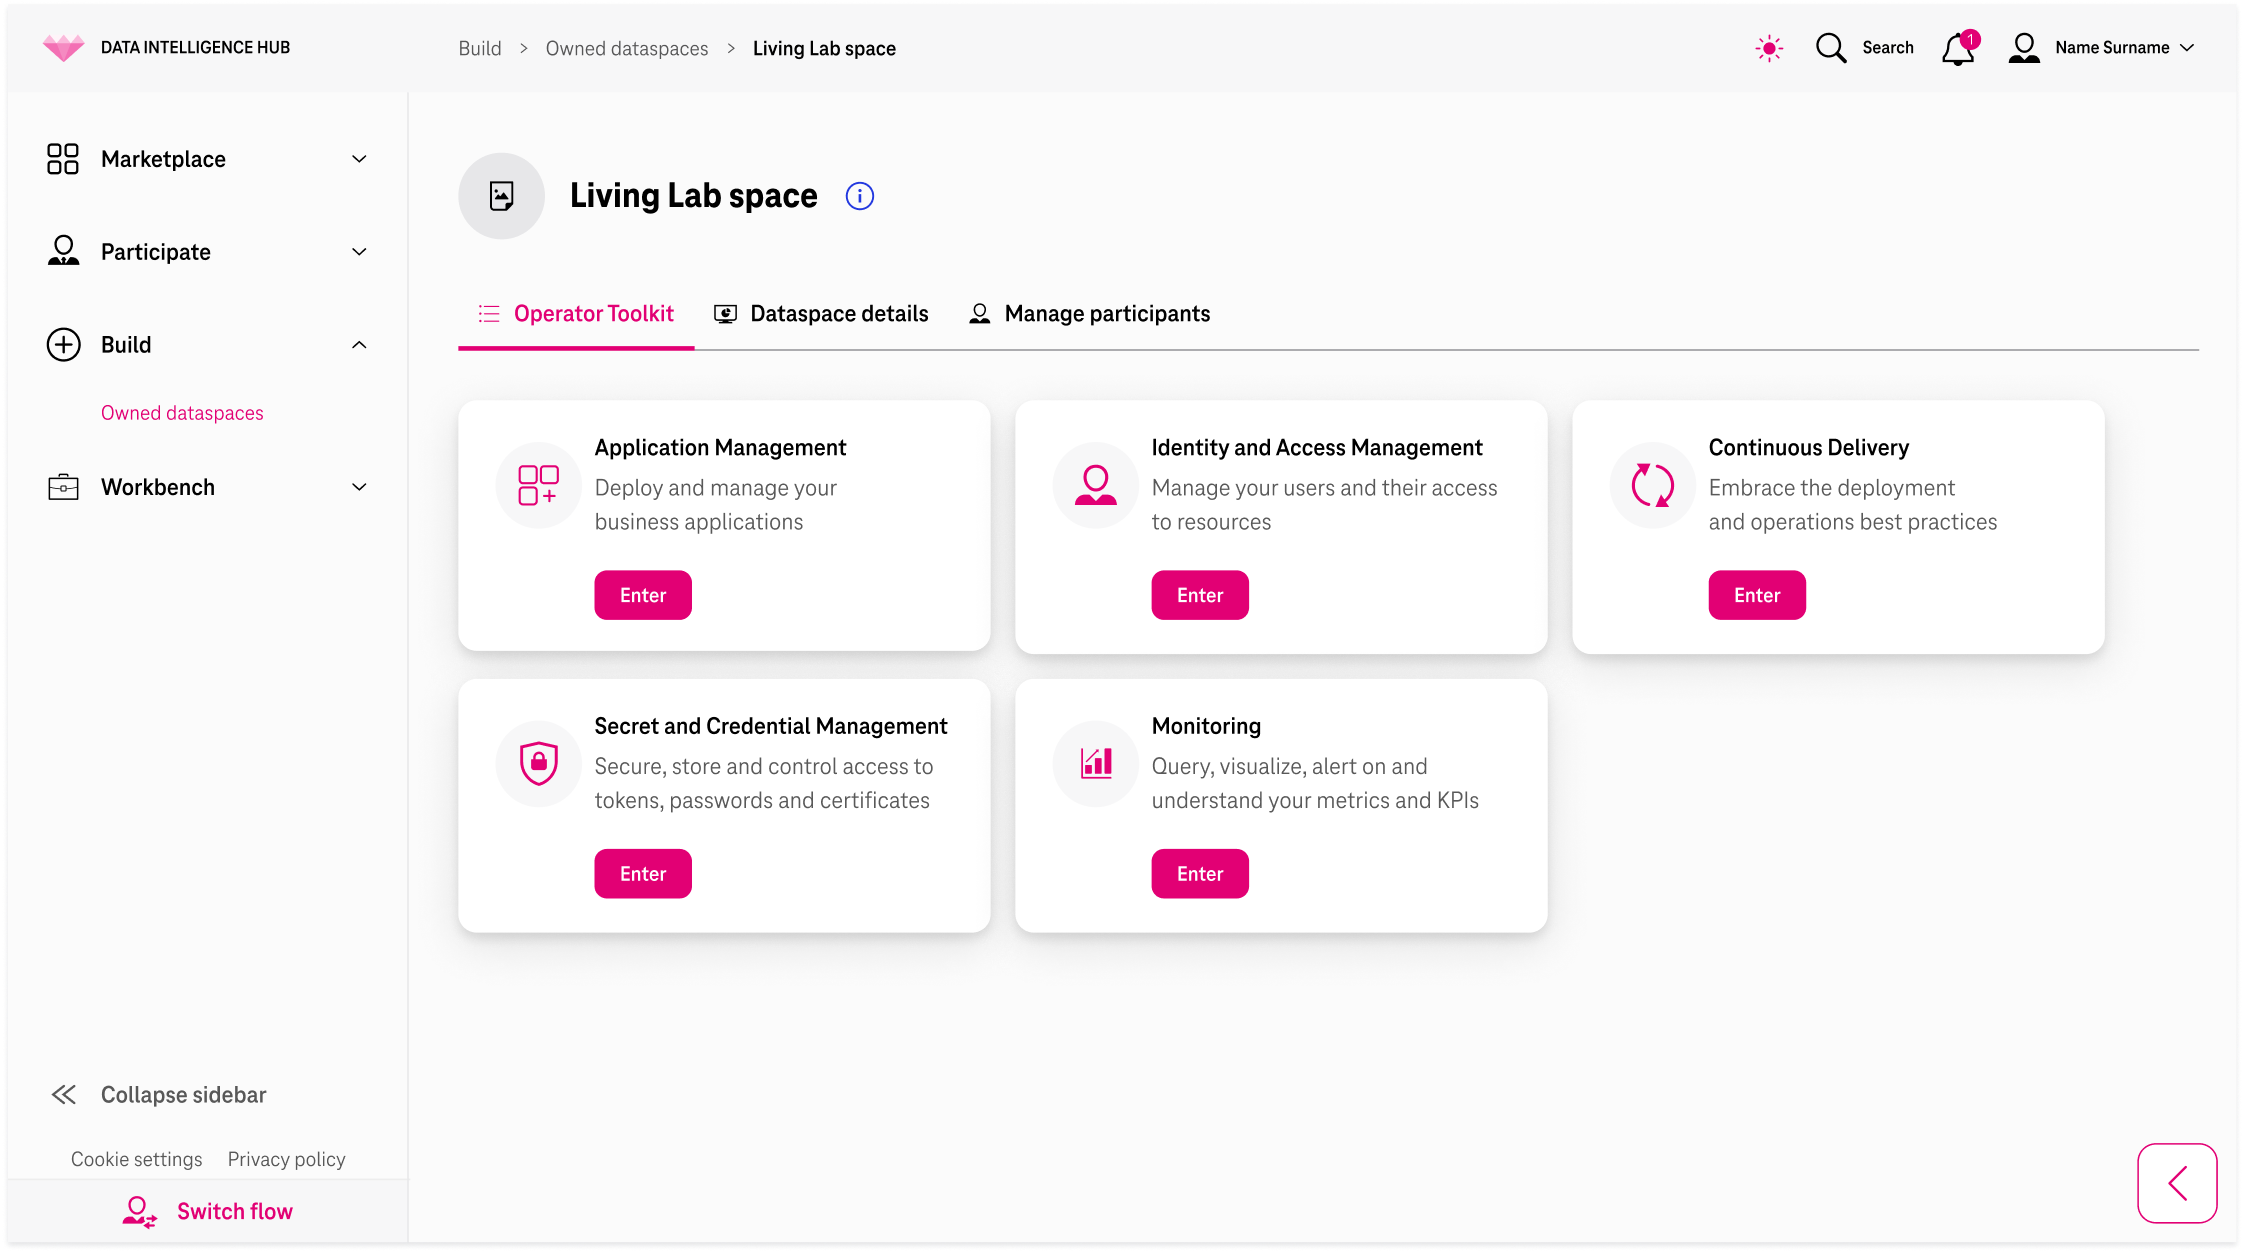This screenshot has height=1251, width=2242.
Task: Click the Continuous Delivery cycle icon
Action: click(1652, 485)
